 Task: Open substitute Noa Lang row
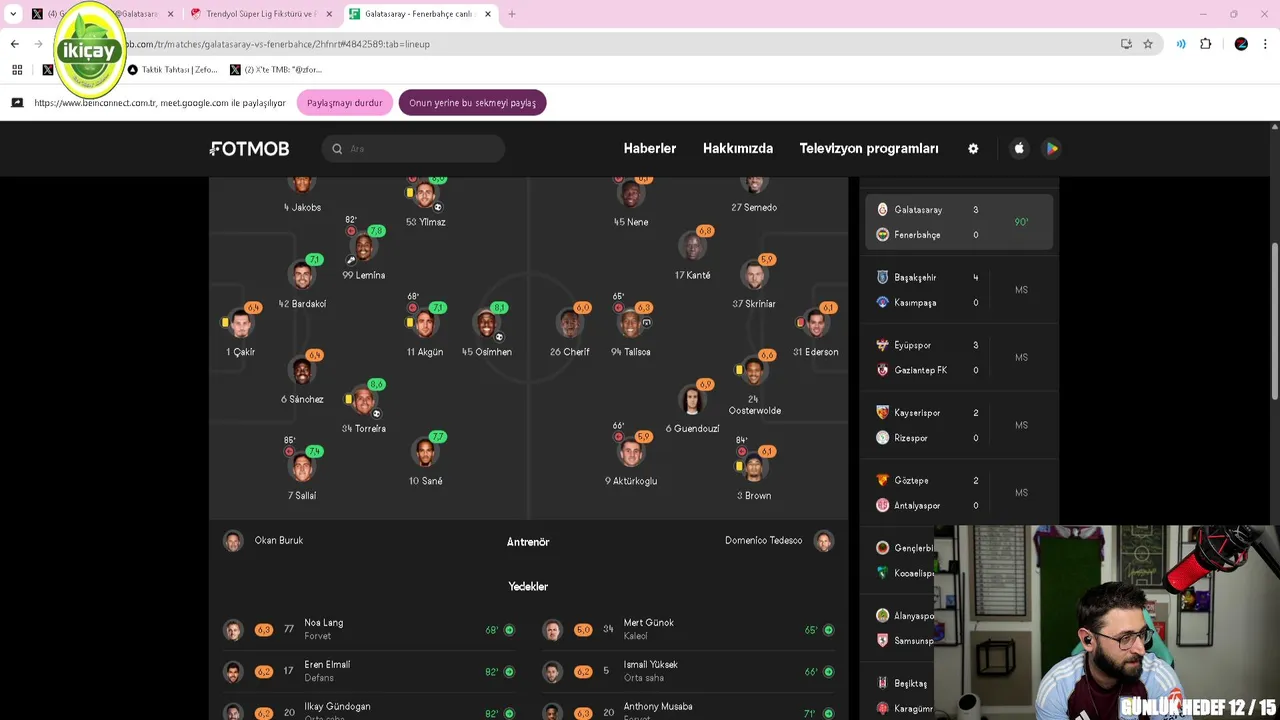click(368, 629)
